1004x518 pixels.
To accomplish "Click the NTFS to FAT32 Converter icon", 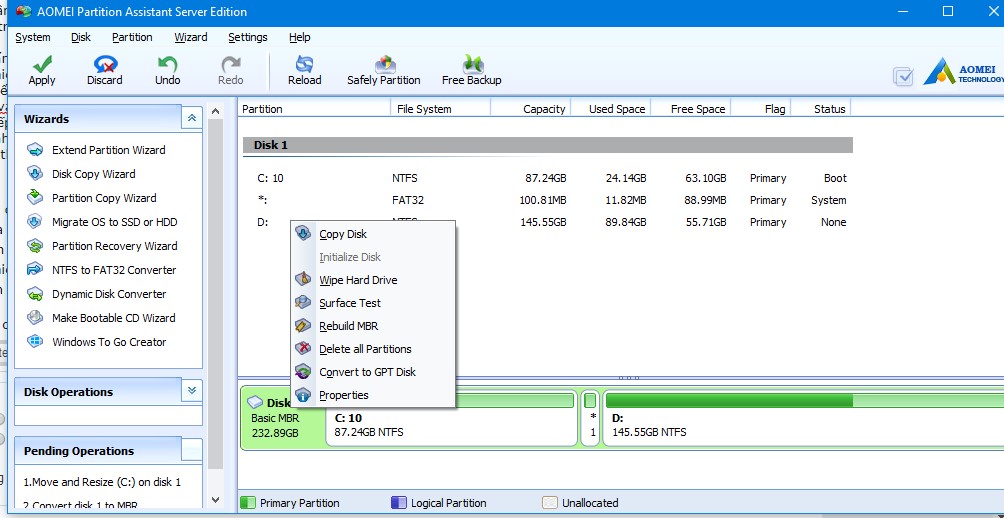I will (x=35, y=270).
